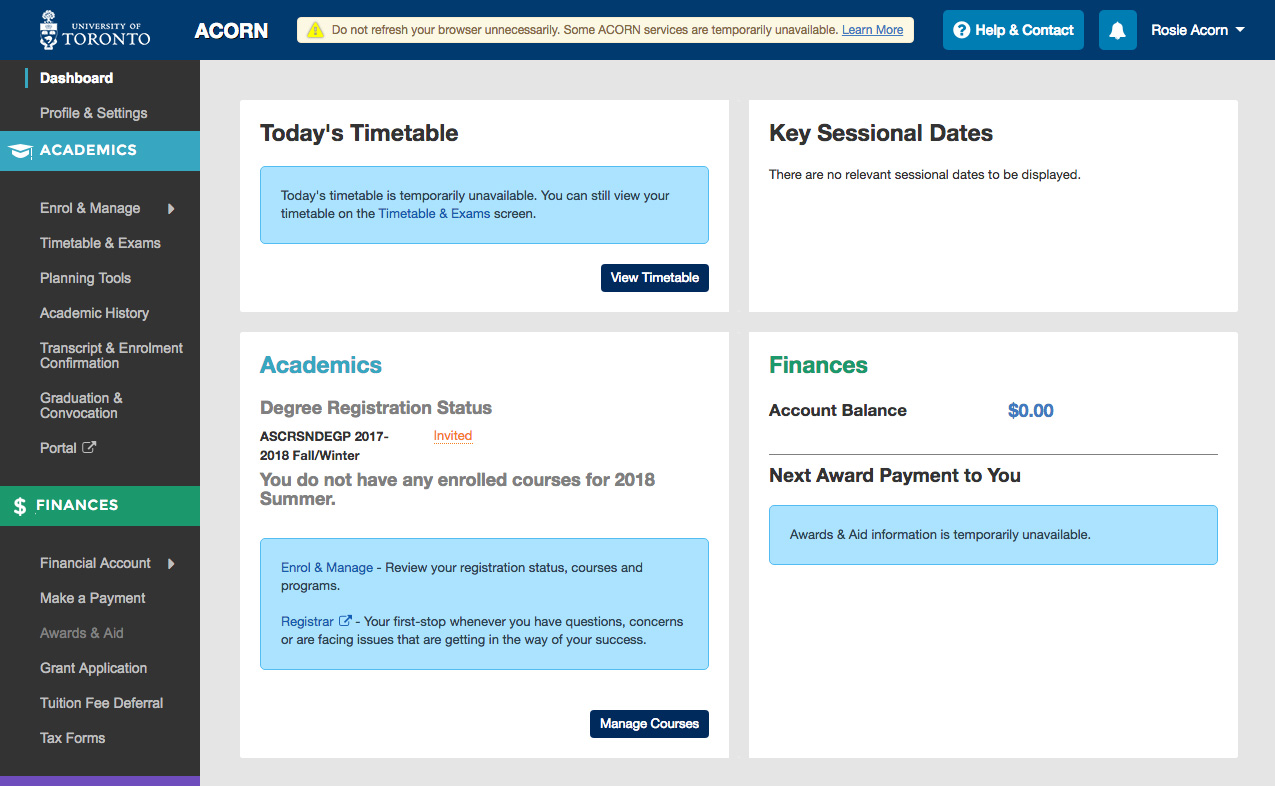Go to Dashboard in the sidebar
Viewport: 1275px width, 786px height.
point(76,78)
